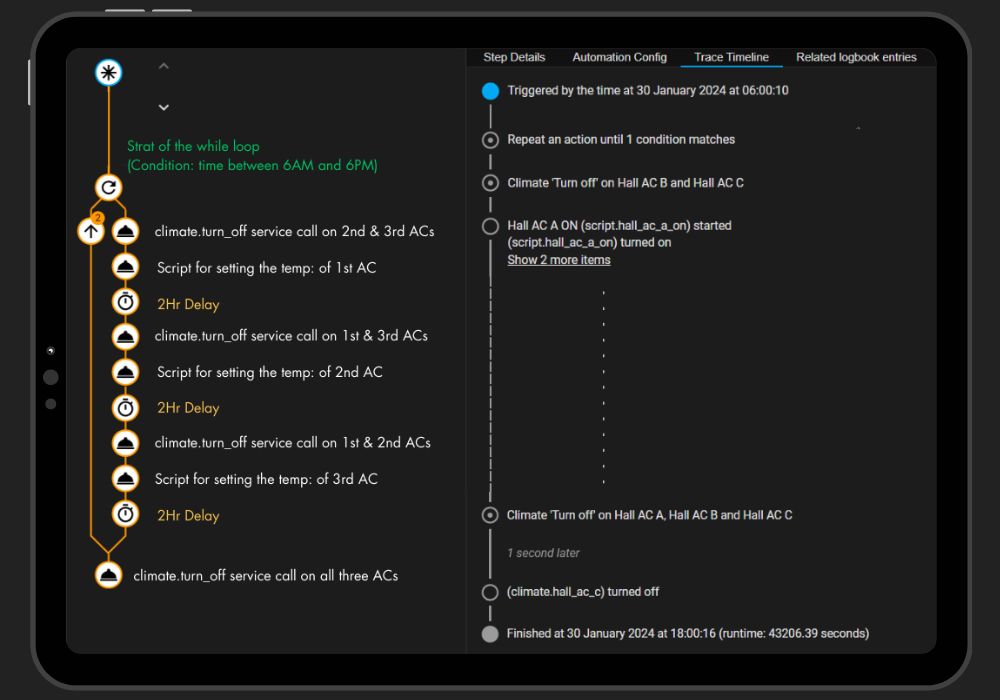Select the 2Hr Delay timer after 1st AC script
The image size is (1000, 700).
(x=125, y=303)
